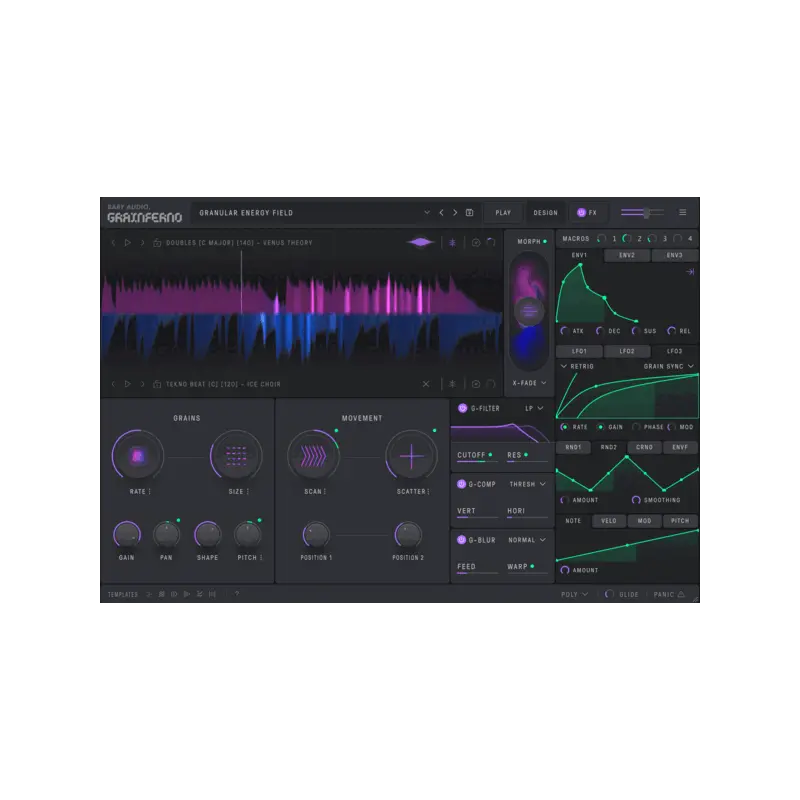
Task: Toggle the Cutoff modulation dot
Action: pyautogui.click(x=490, y=455)
